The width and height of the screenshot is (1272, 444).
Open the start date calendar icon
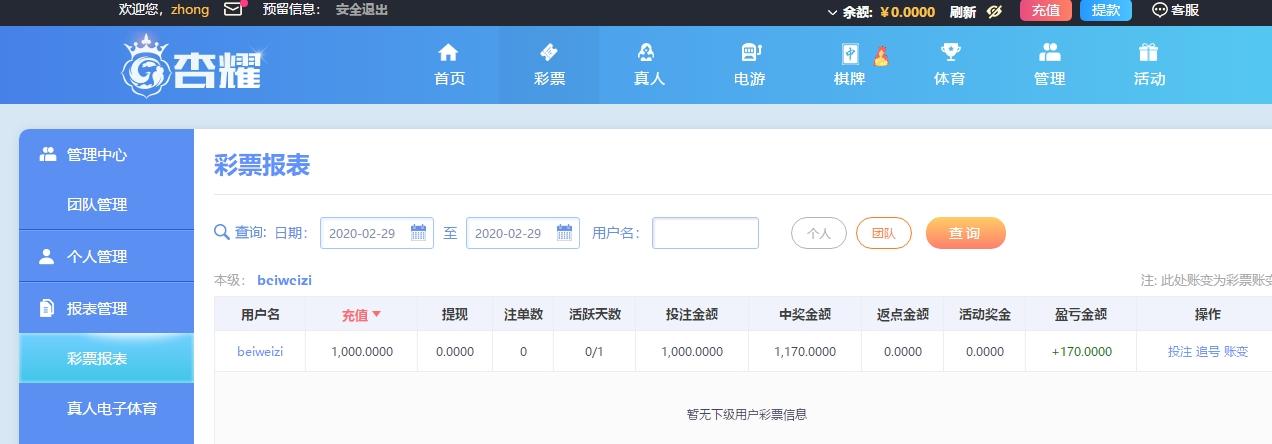tap(419, 233)
